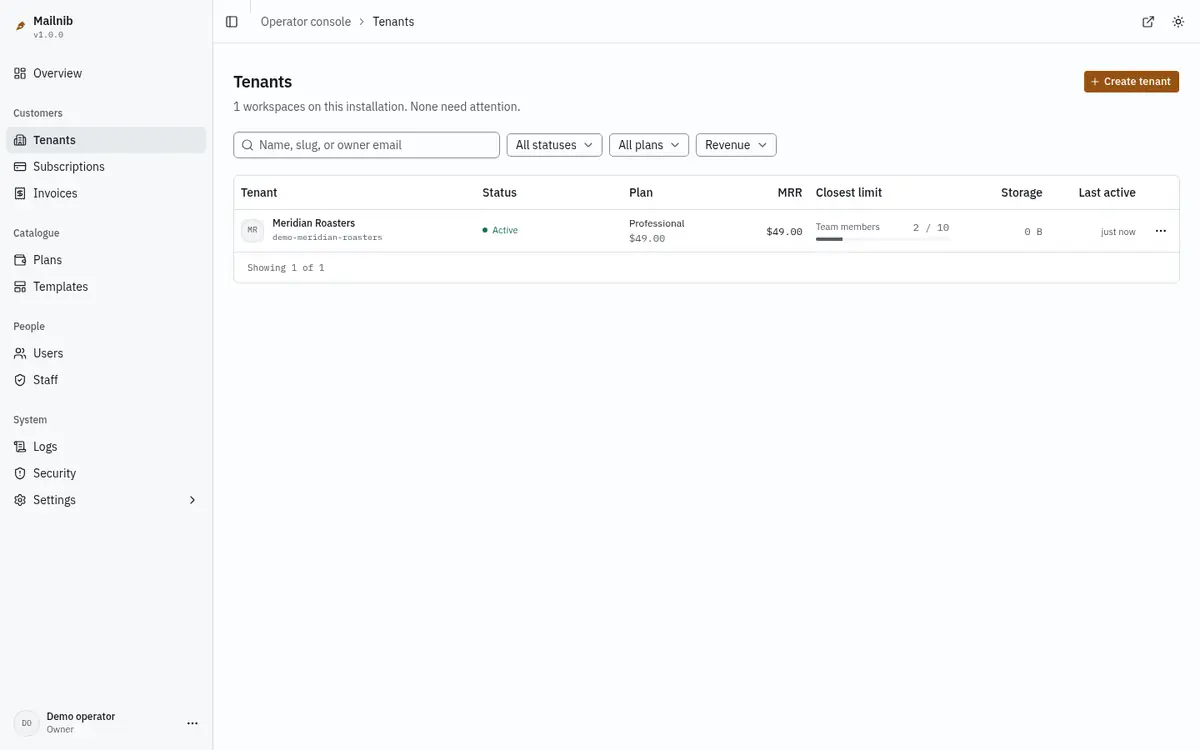
Task: Open Templates in the sidebar
Action: pyautogui.click(x=106, y=287)
